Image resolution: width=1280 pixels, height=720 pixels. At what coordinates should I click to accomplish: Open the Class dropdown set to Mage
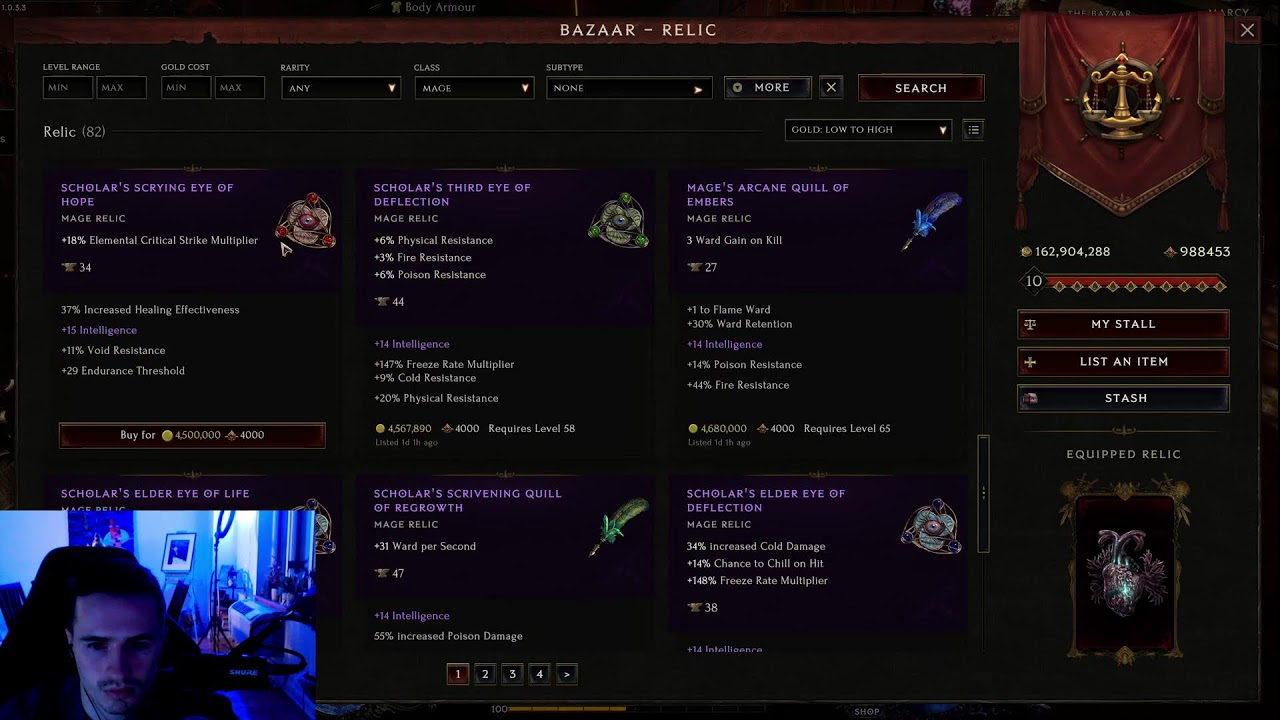click(473, 88)
